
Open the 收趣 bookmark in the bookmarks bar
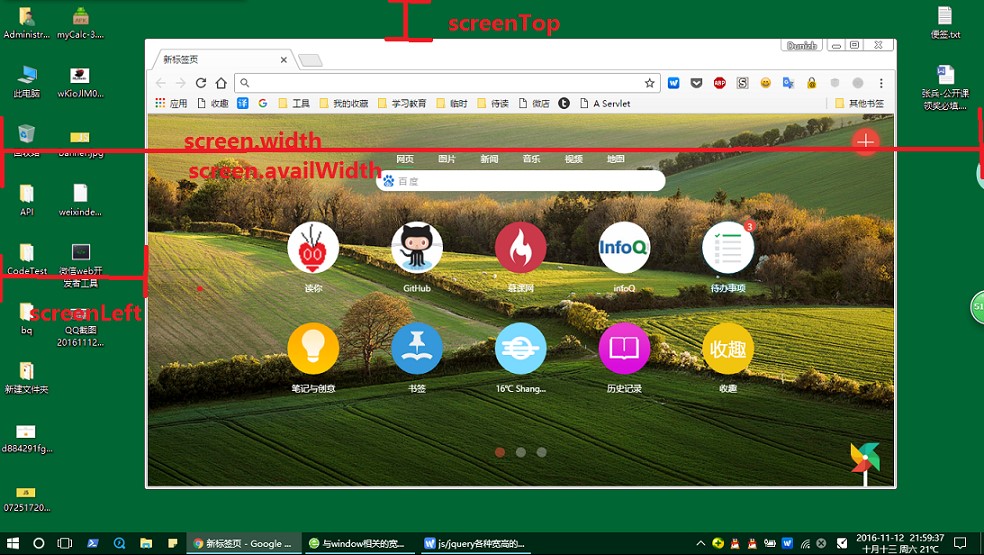tap(213, 104)
